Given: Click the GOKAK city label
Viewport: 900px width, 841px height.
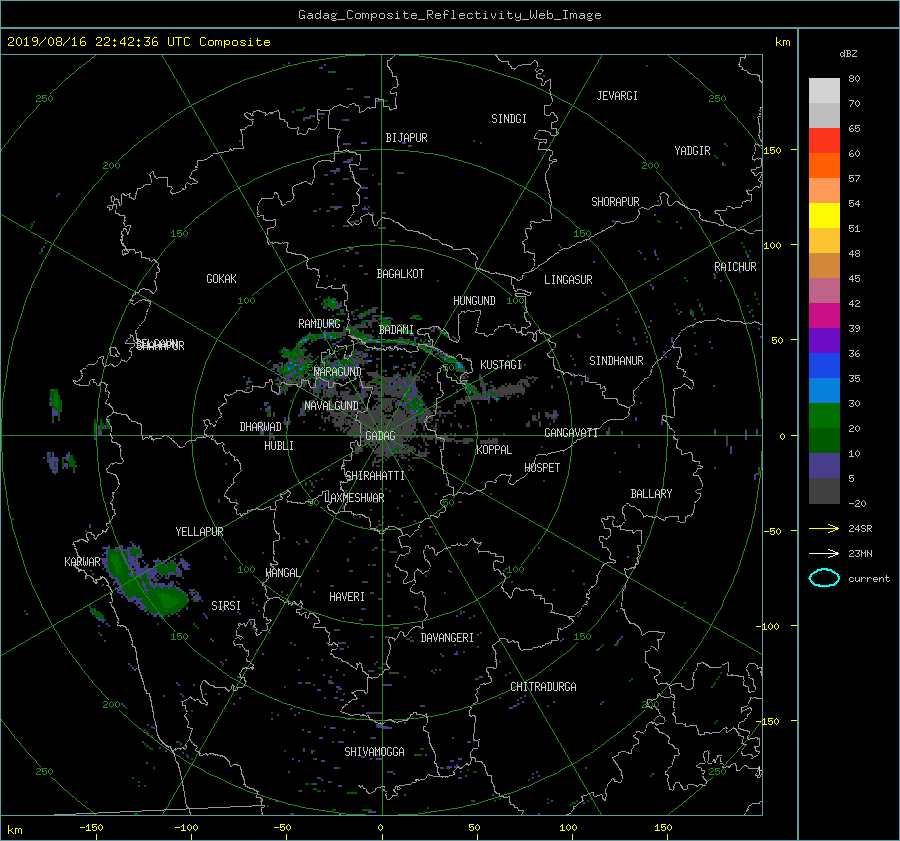Looking at the screenshot, I should point(221,279).
